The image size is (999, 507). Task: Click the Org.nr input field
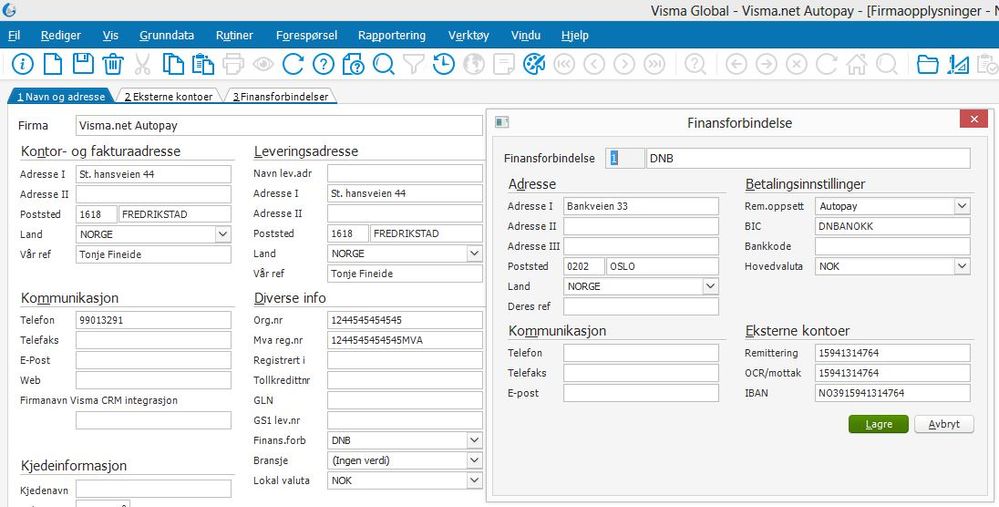coord(405,320)
